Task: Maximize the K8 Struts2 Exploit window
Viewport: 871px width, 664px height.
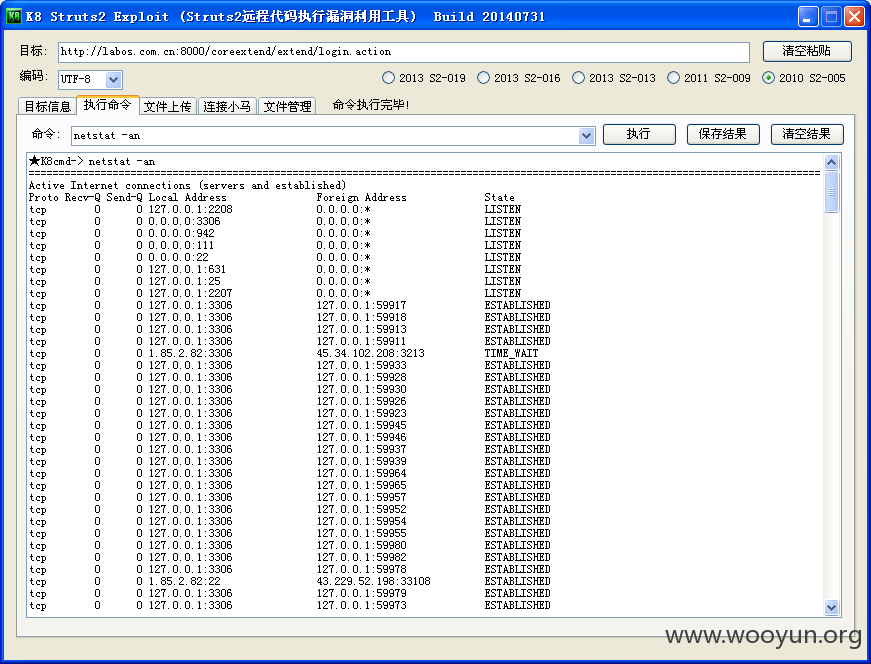Action: tap(831, 17)
